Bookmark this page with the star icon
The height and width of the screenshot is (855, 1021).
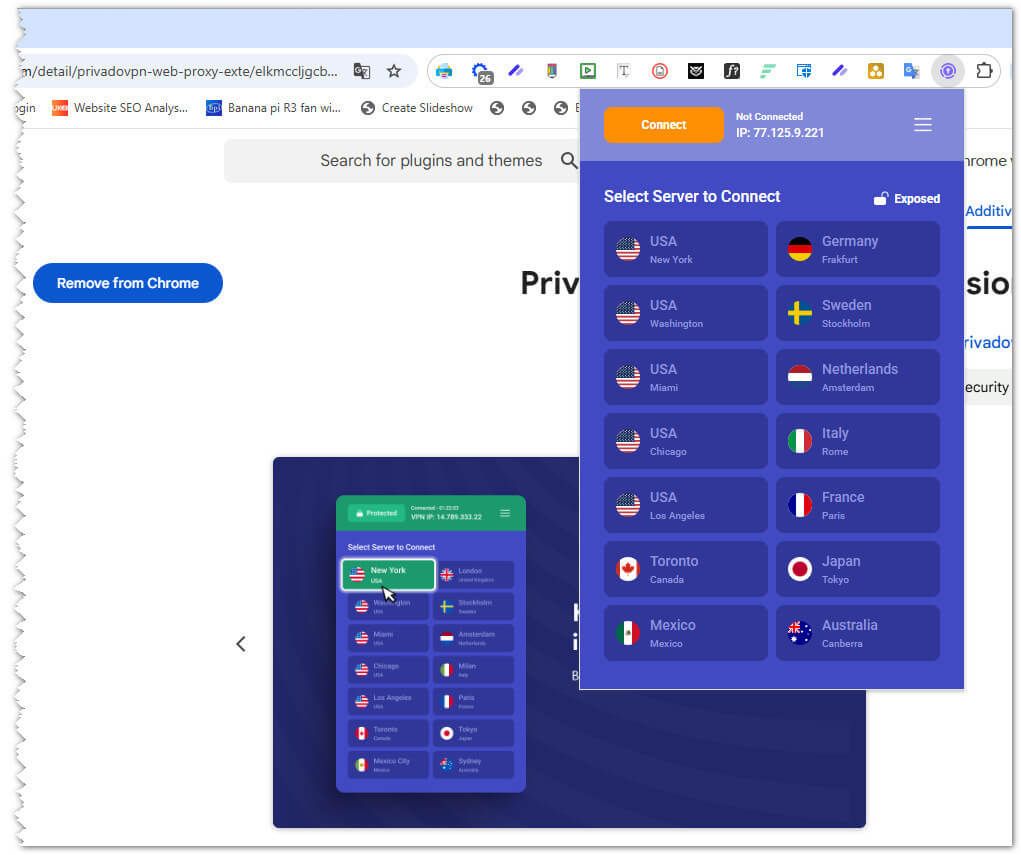[394, 71]
